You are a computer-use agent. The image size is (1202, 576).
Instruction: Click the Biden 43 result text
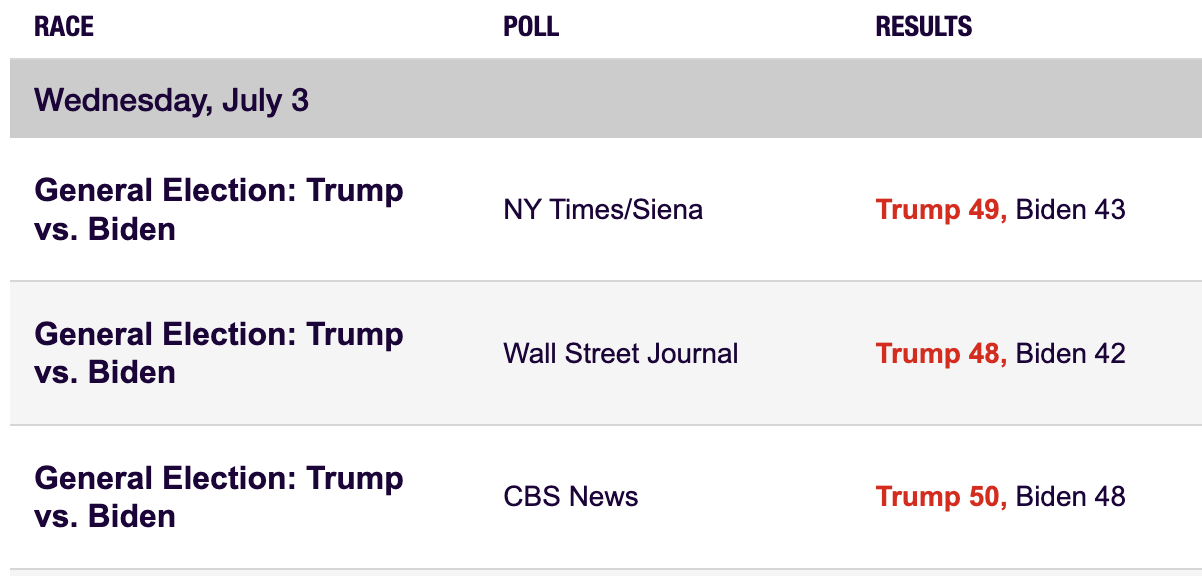pos(1070,210)
